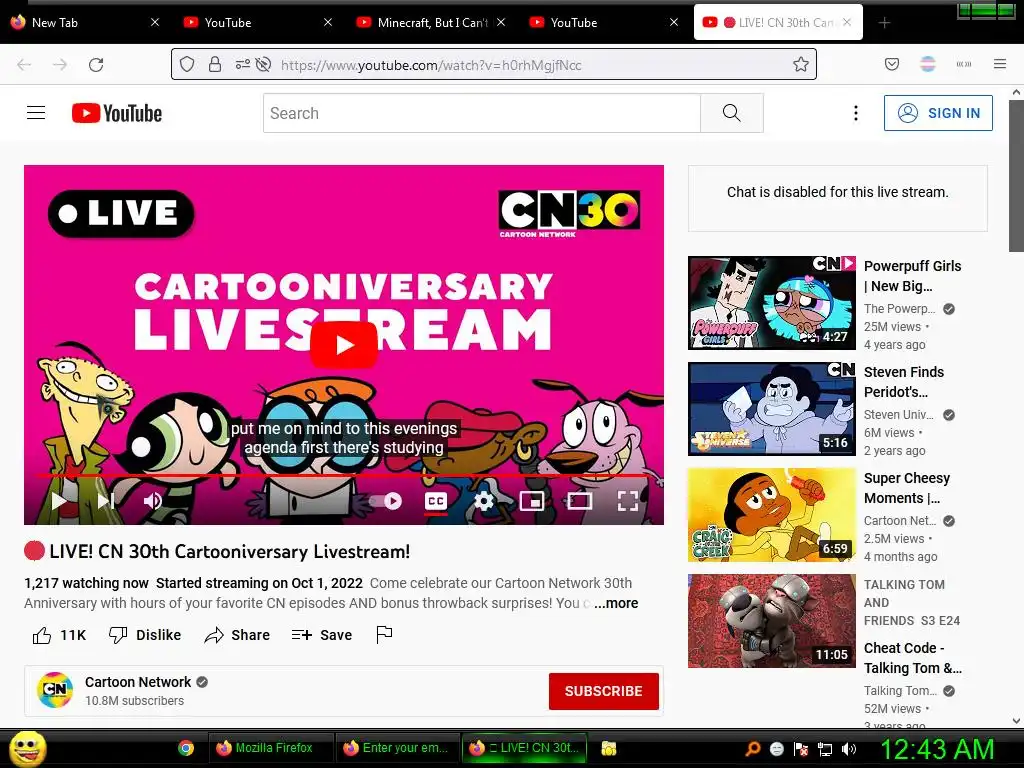The height and width of the screenshot is (768, 1024).
Task: Expand description with ...more
Action: [616, 603]
